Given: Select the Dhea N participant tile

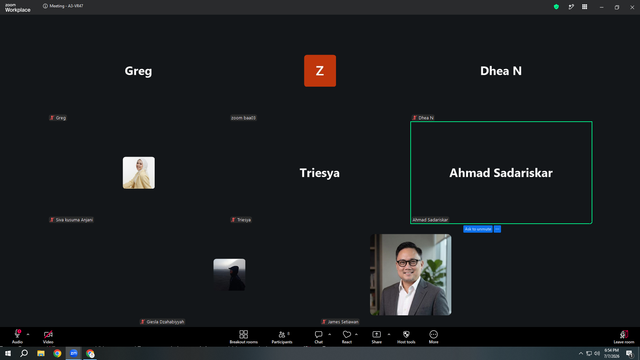Looking at the screenshot, I should click(501, 71).
